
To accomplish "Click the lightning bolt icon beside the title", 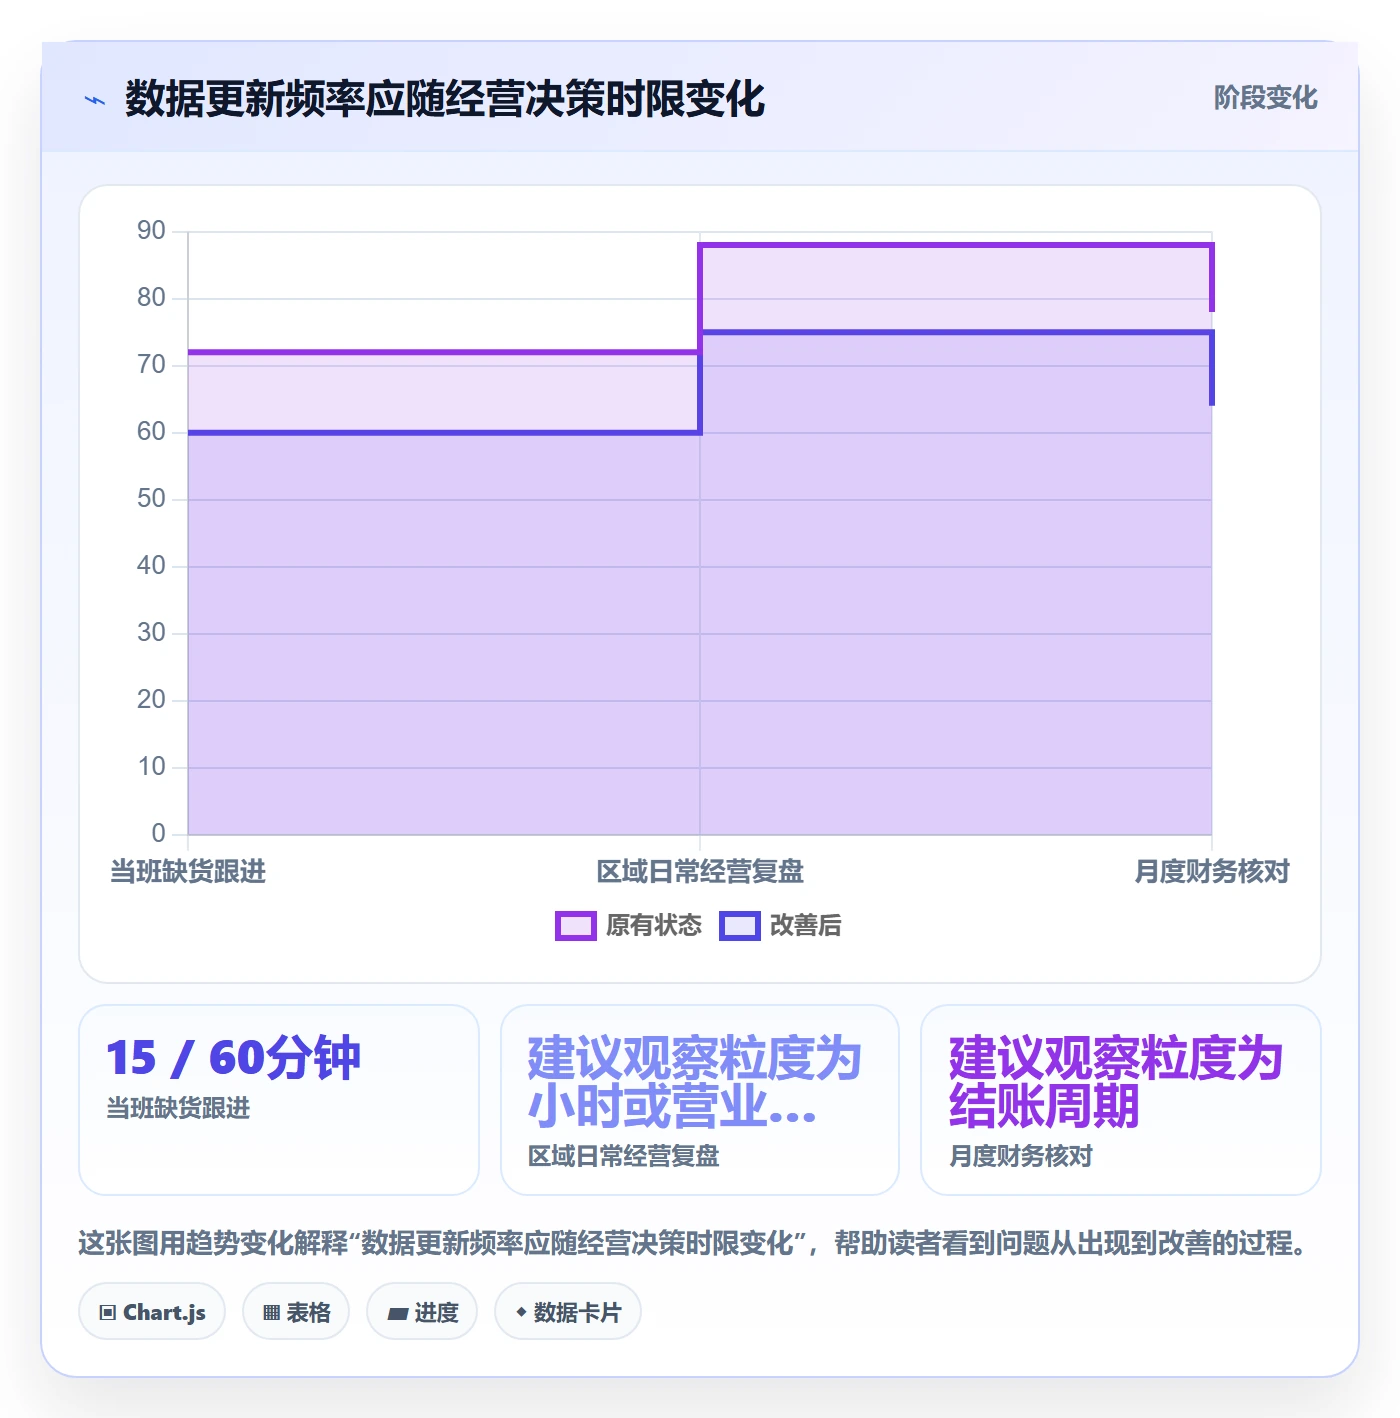I will (95, 100).
